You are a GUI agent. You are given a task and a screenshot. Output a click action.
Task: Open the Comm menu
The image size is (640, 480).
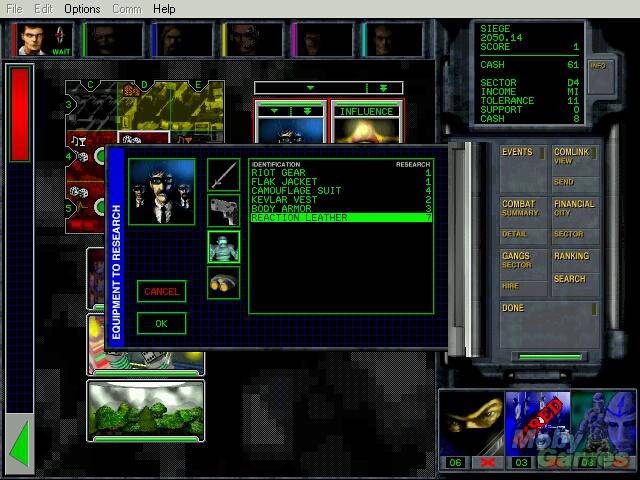tap(127, 9)
